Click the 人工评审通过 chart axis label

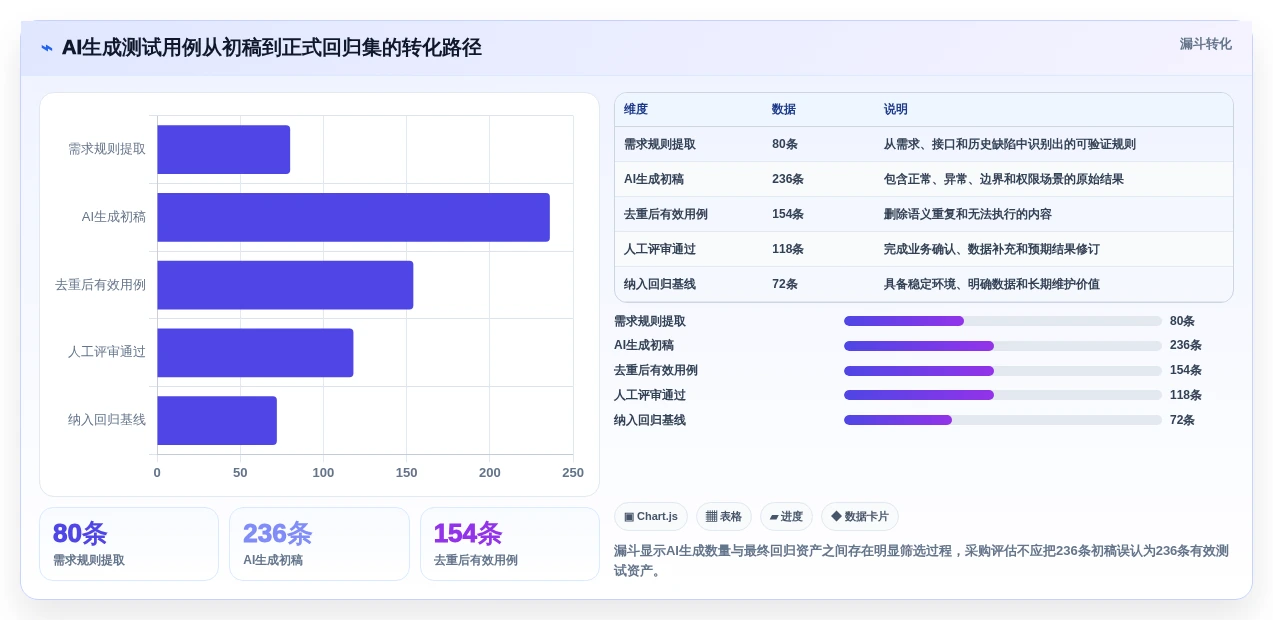pos(107,352)
